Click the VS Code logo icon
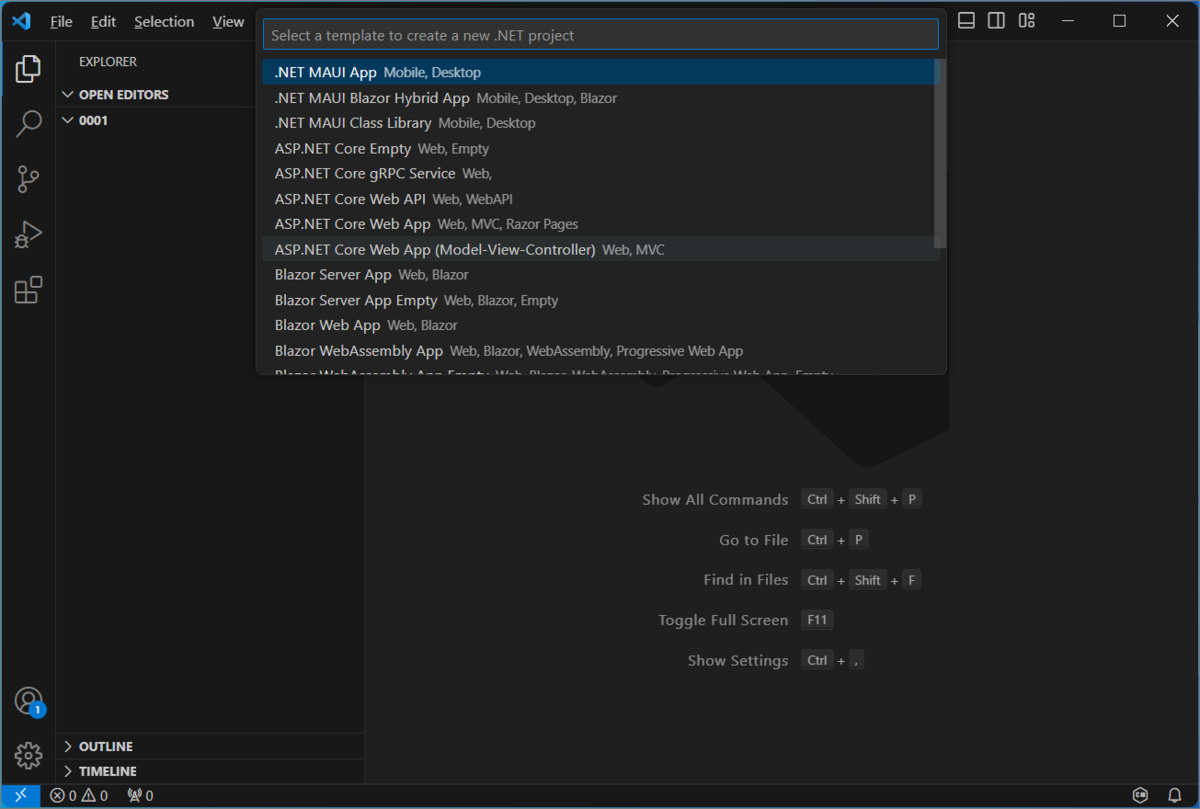The height and width of the screenshot is (809, 1200). pyautogui.click(x=21, y=21)
